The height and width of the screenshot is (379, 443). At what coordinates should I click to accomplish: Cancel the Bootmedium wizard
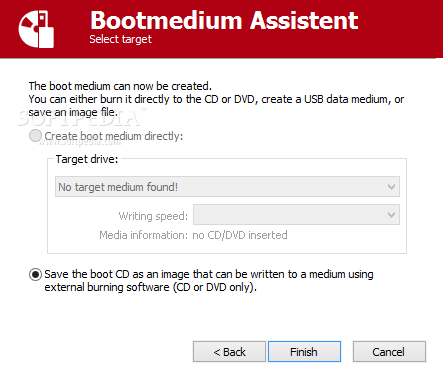pyautogui.click(x=389, y=352)
